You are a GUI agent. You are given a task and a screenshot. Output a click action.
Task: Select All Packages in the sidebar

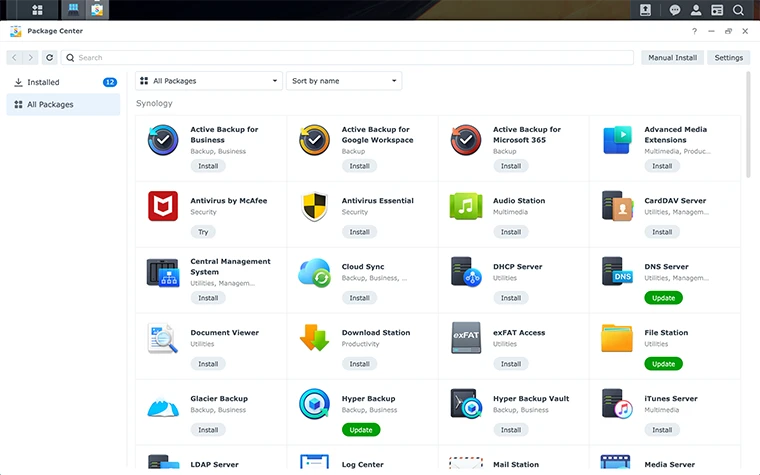pos(63,105)
